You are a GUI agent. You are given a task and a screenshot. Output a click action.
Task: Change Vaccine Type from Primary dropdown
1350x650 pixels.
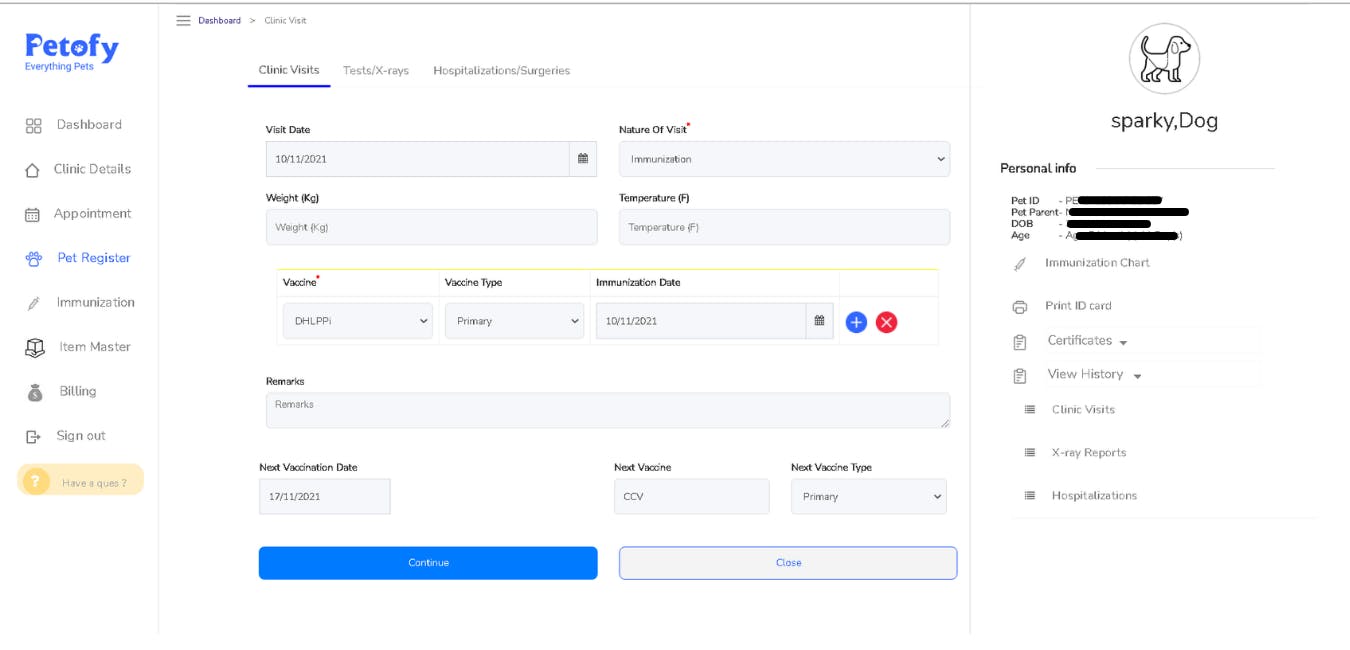(514, 320)
